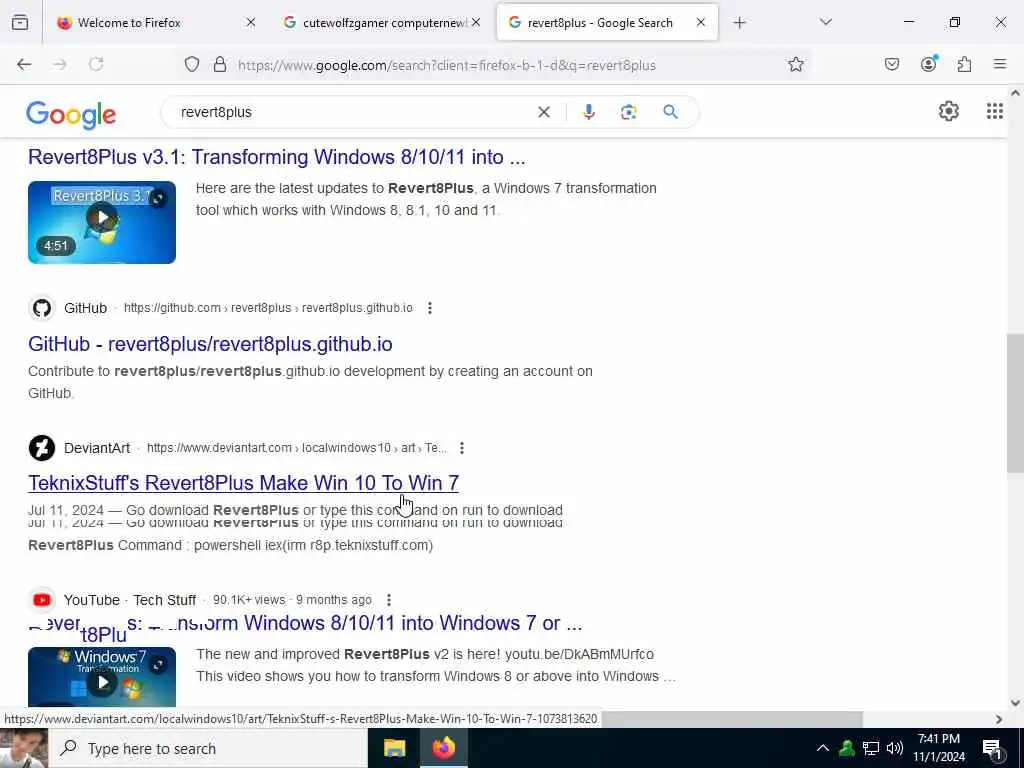The height and width of the screenshot is (768, 1024).
Task: Go to Google home via logo
Action: click(71, 114)
